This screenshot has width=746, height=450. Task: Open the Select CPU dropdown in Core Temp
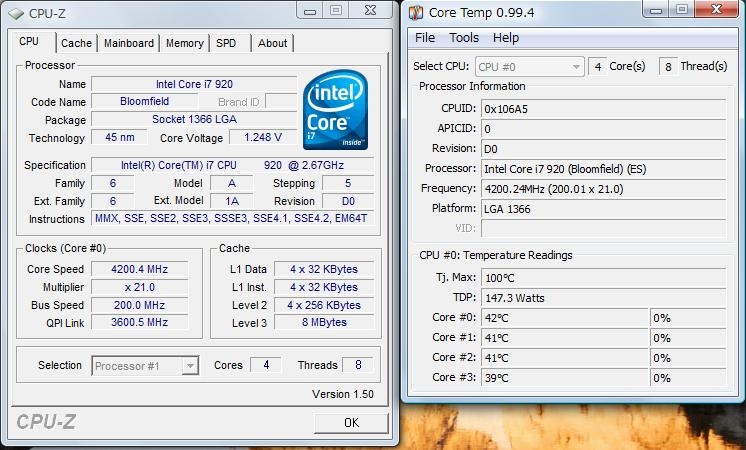529,67
